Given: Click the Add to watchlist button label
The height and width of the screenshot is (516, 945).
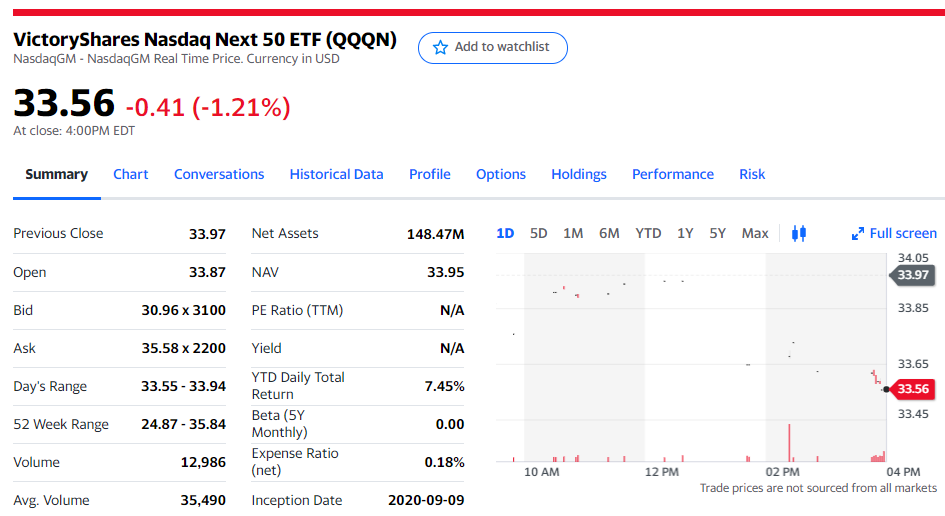Looking at the screenshot, I should (x=501, y=47).
